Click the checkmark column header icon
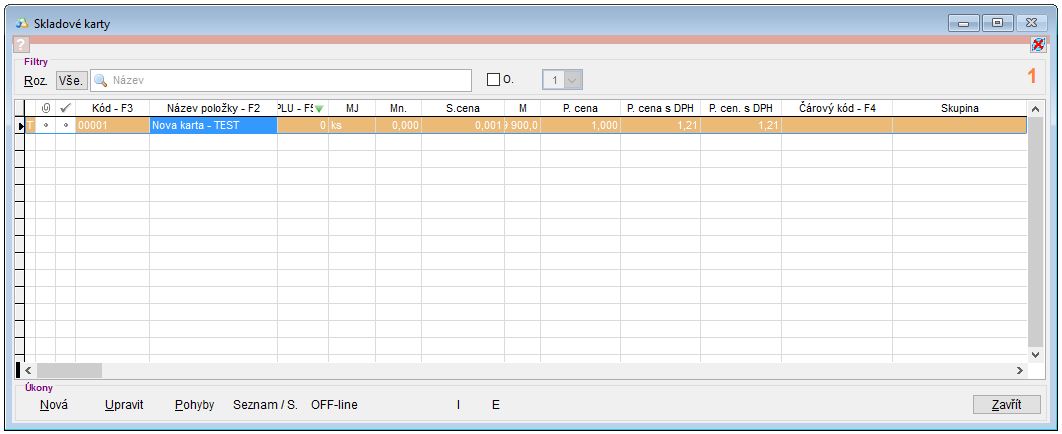The width and height of the screenshot is (1062, 434). pos(65,108)
